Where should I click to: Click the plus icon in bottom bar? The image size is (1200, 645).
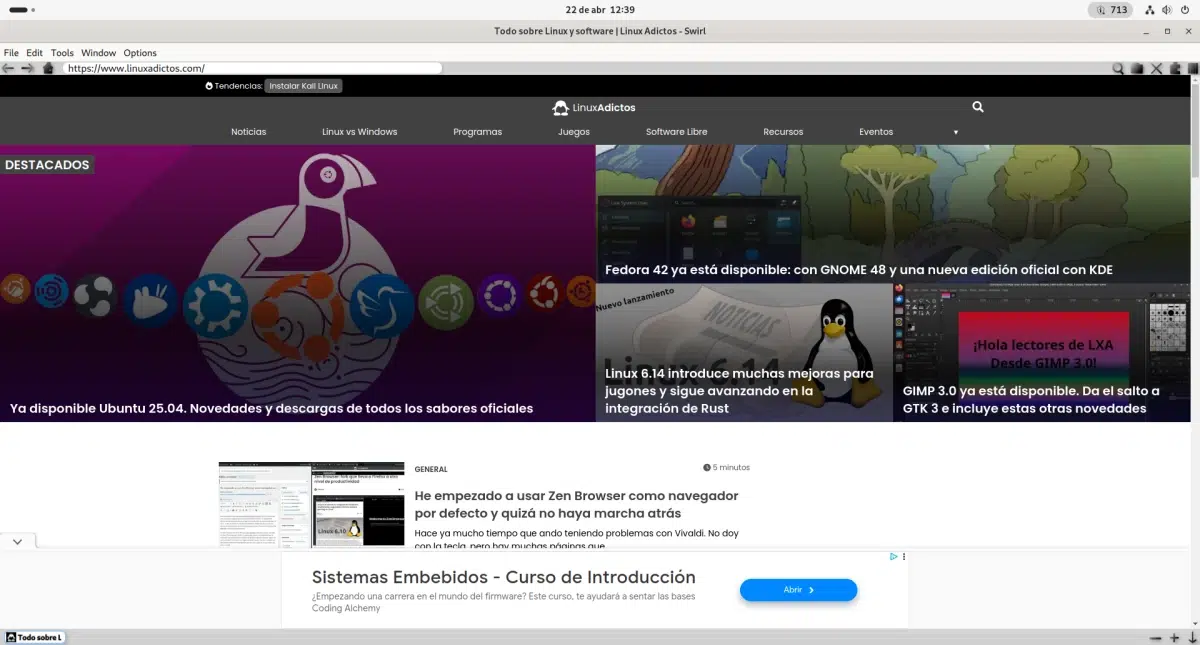[1175, 638]
